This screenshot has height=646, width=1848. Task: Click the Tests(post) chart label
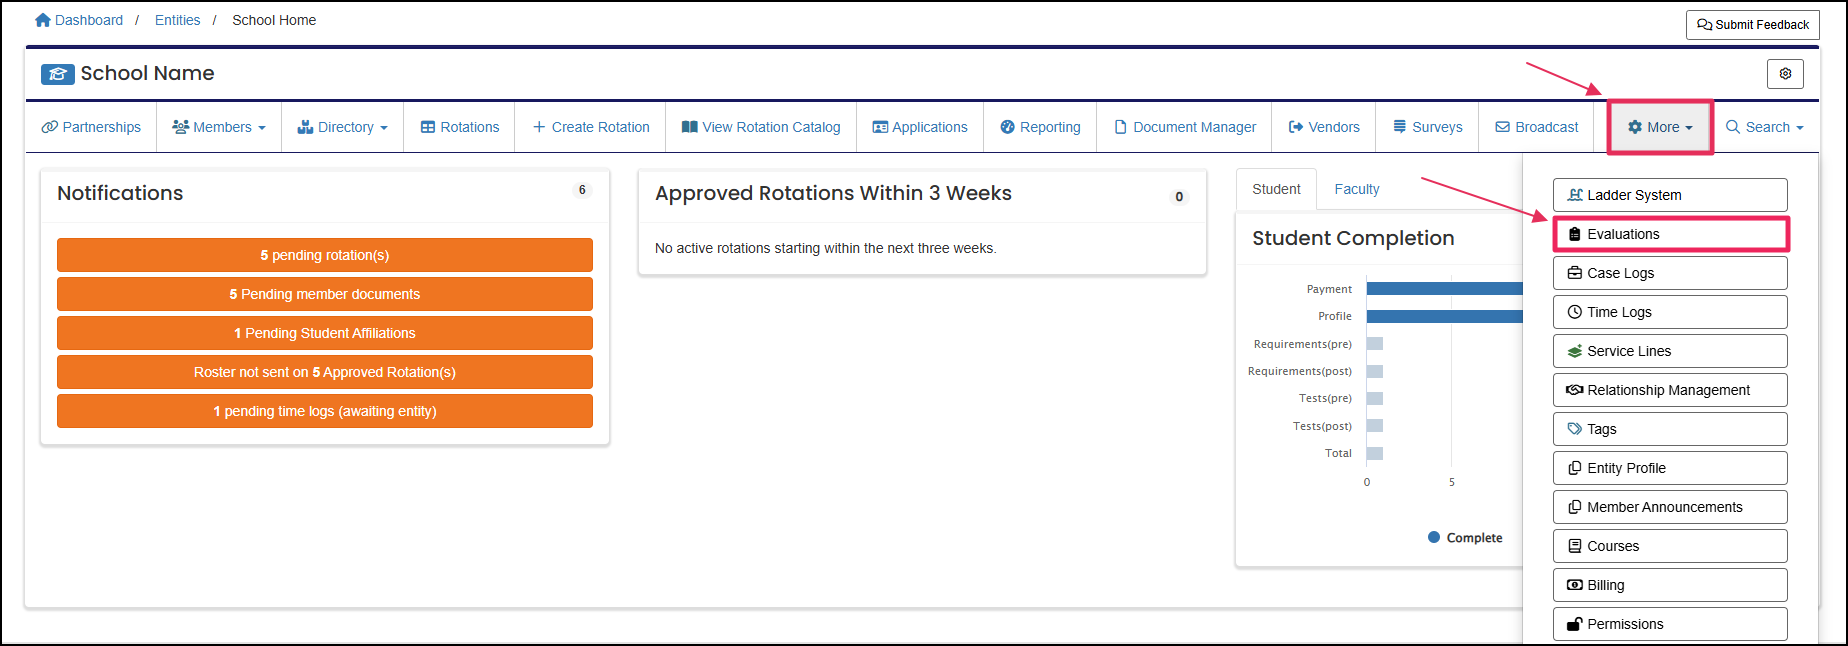tap(1322, 426)
